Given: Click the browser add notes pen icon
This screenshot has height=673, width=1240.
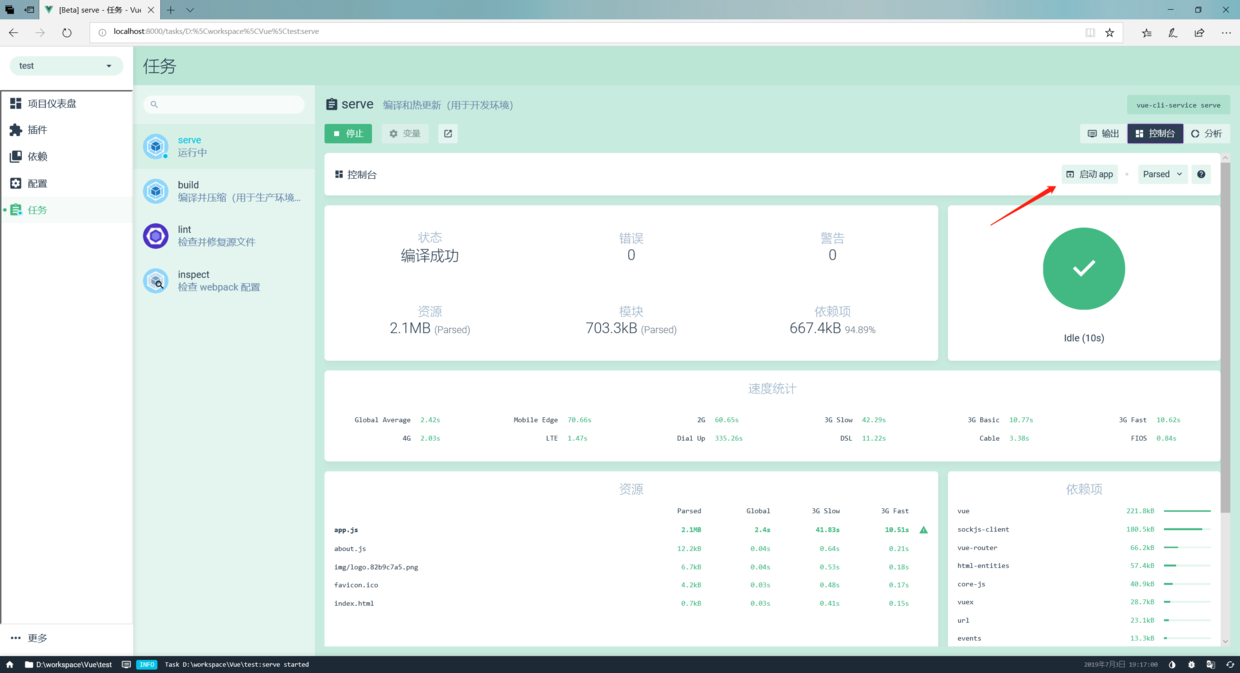Looking at the screenshot, I should [1173, 32].
